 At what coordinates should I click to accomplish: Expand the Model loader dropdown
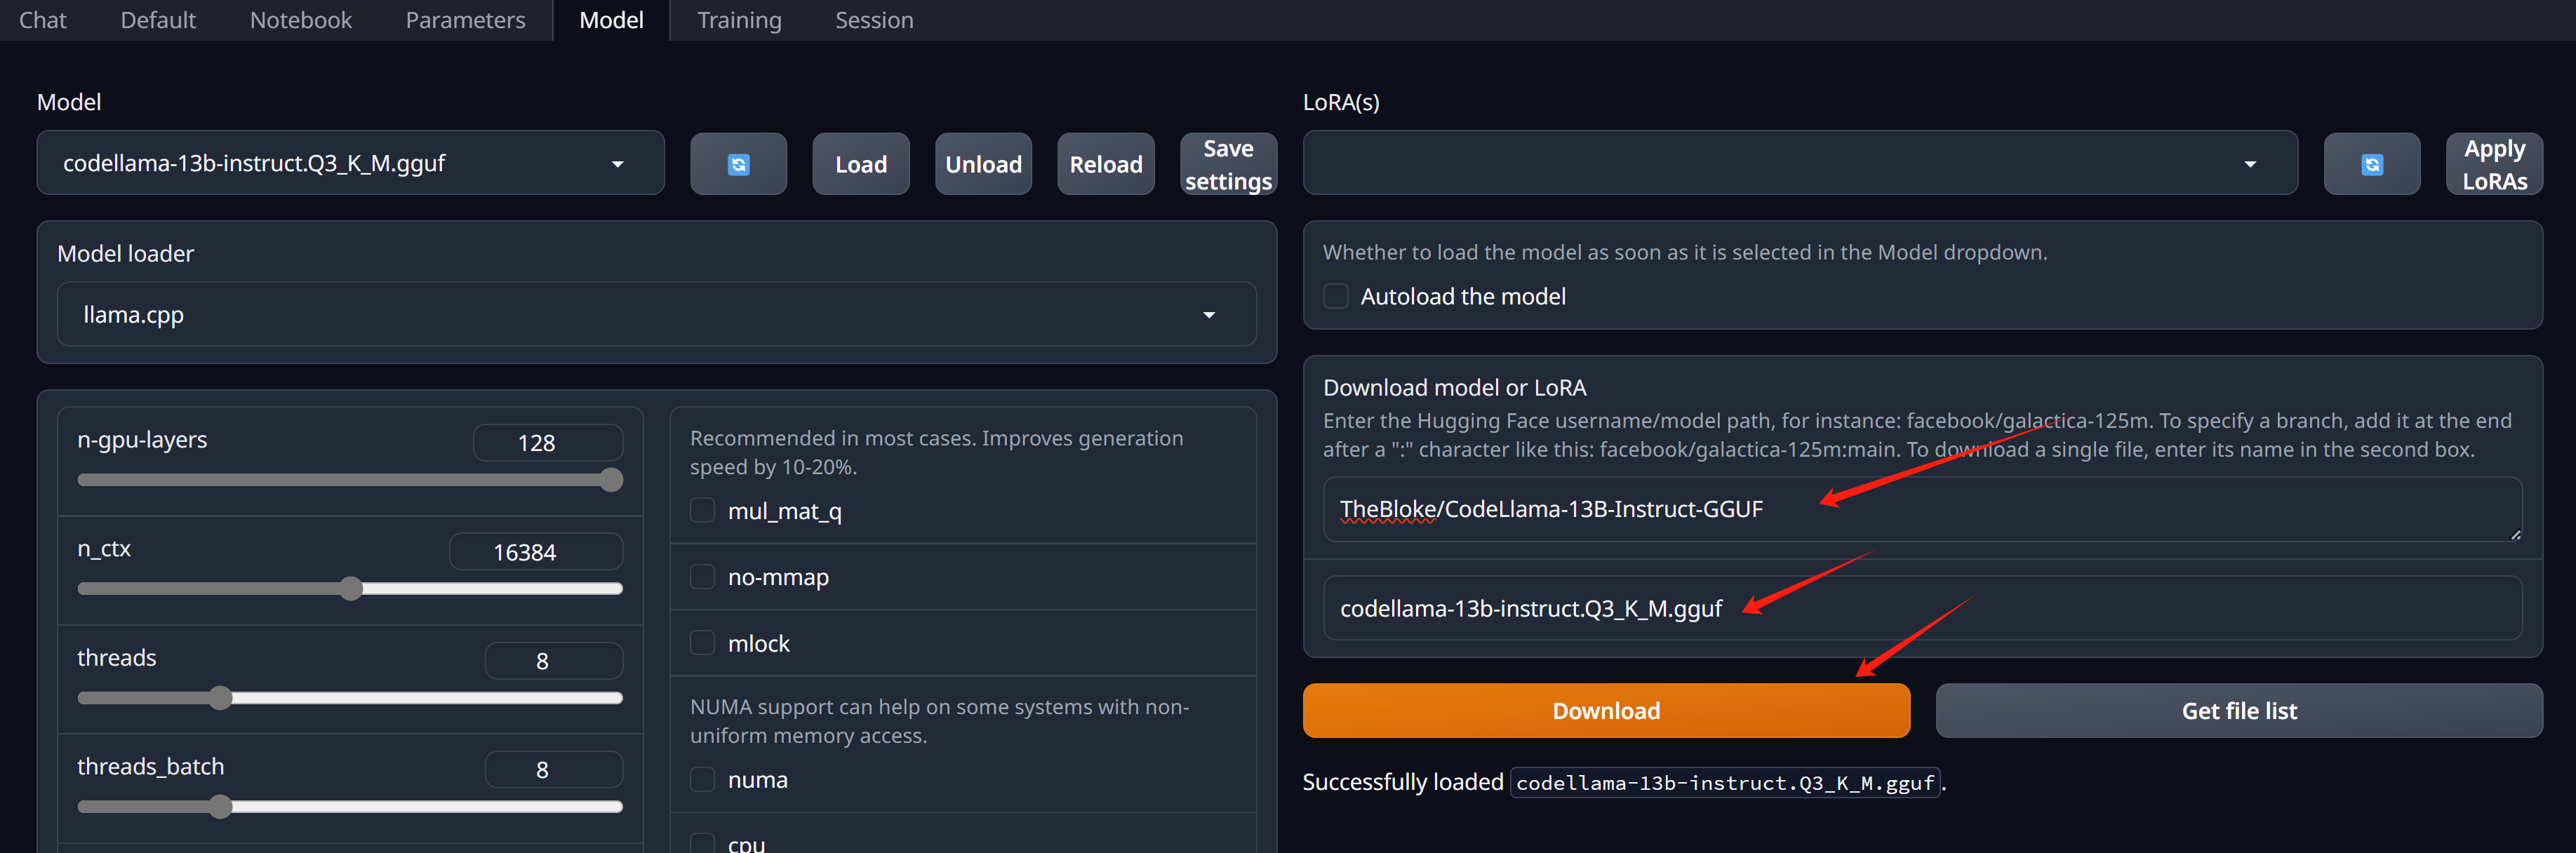point(656,314)
